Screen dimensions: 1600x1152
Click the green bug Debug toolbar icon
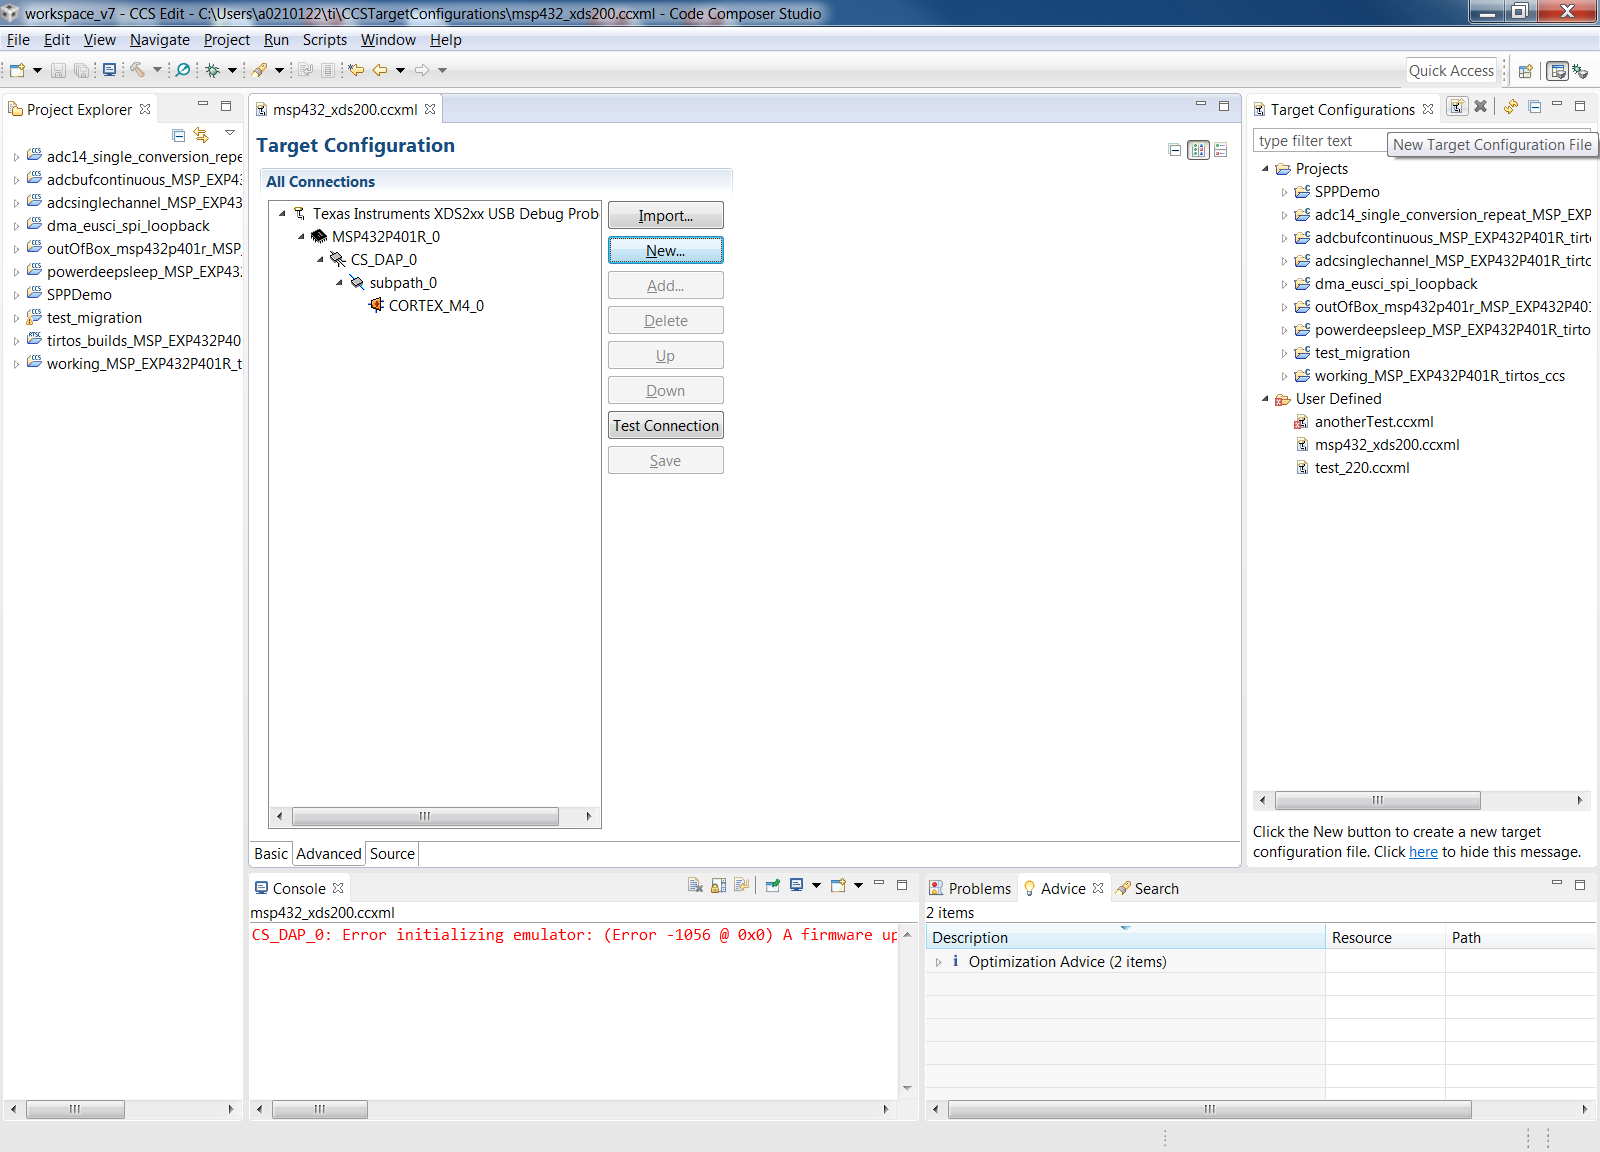click(x=212, y=70)
